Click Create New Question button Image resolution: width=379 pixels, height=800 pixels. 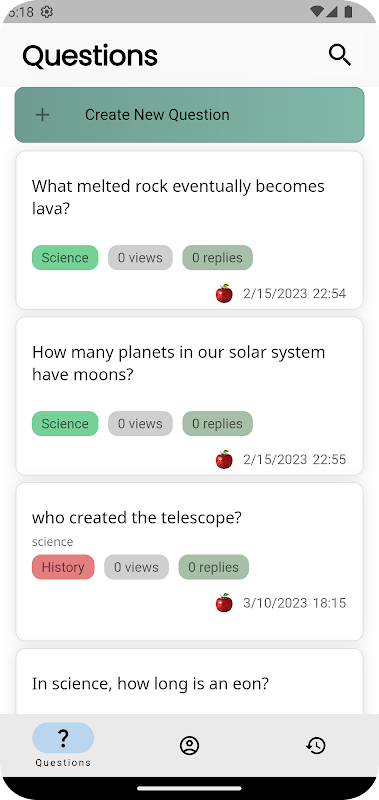tap(189, 115)
